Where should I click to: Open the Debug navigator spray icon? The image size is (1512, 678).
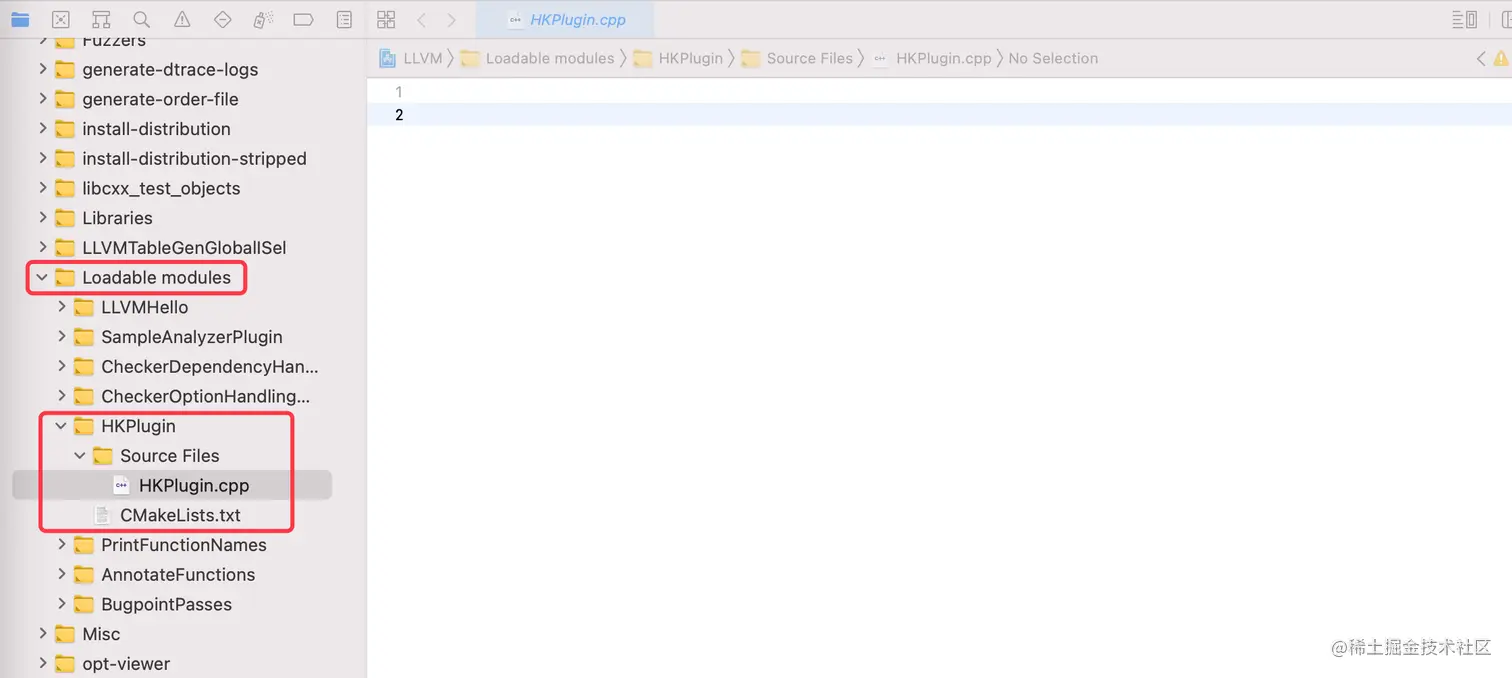point(263,19)
